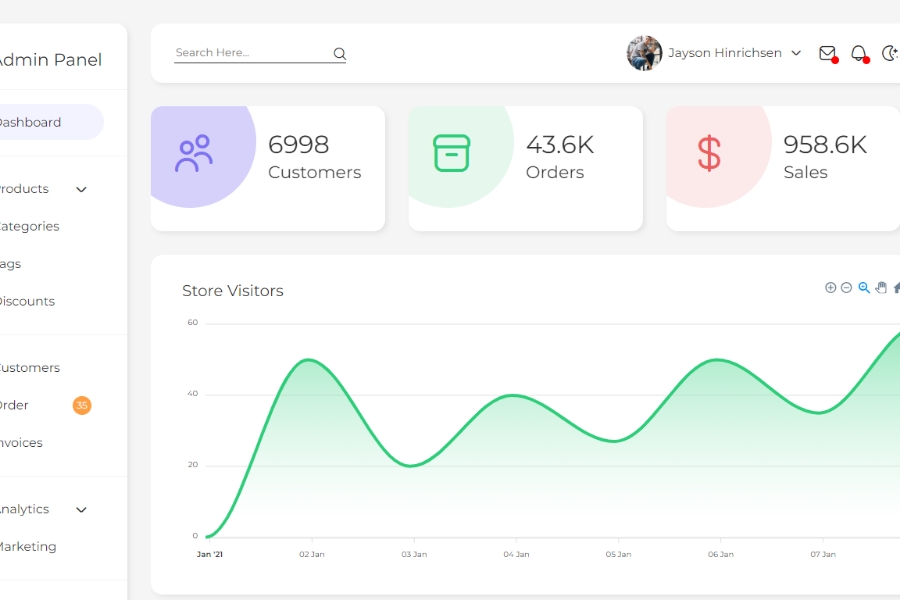
Task: Click the search magnifier icon
Action: 339,54
